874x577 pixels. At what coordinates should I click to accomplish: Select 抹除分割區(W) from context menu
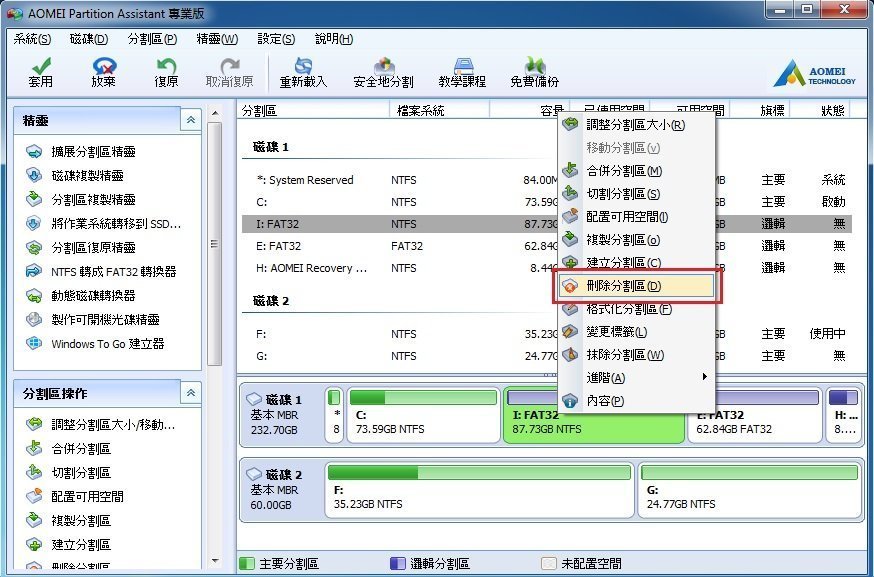point(636,355)
